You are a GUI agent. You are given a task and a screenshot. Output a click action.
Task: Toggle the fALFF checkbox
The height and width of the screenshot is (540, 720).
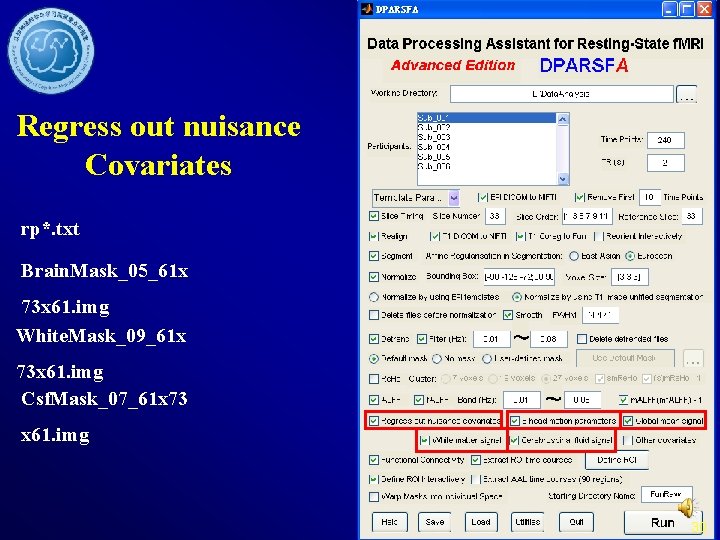(418, 400)
